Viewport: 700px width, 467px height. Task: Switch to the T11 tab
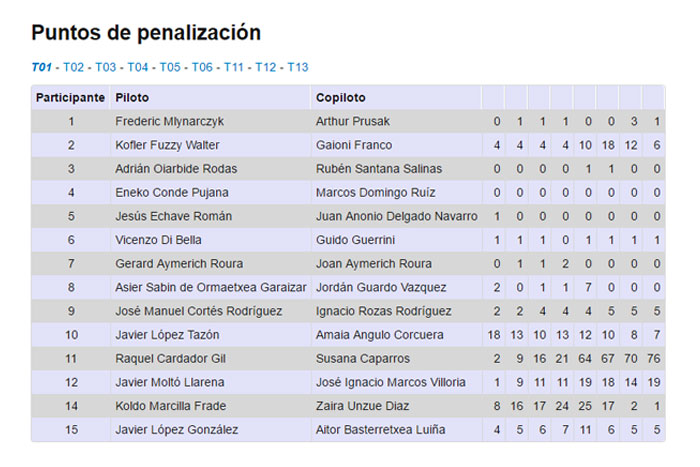234,67
